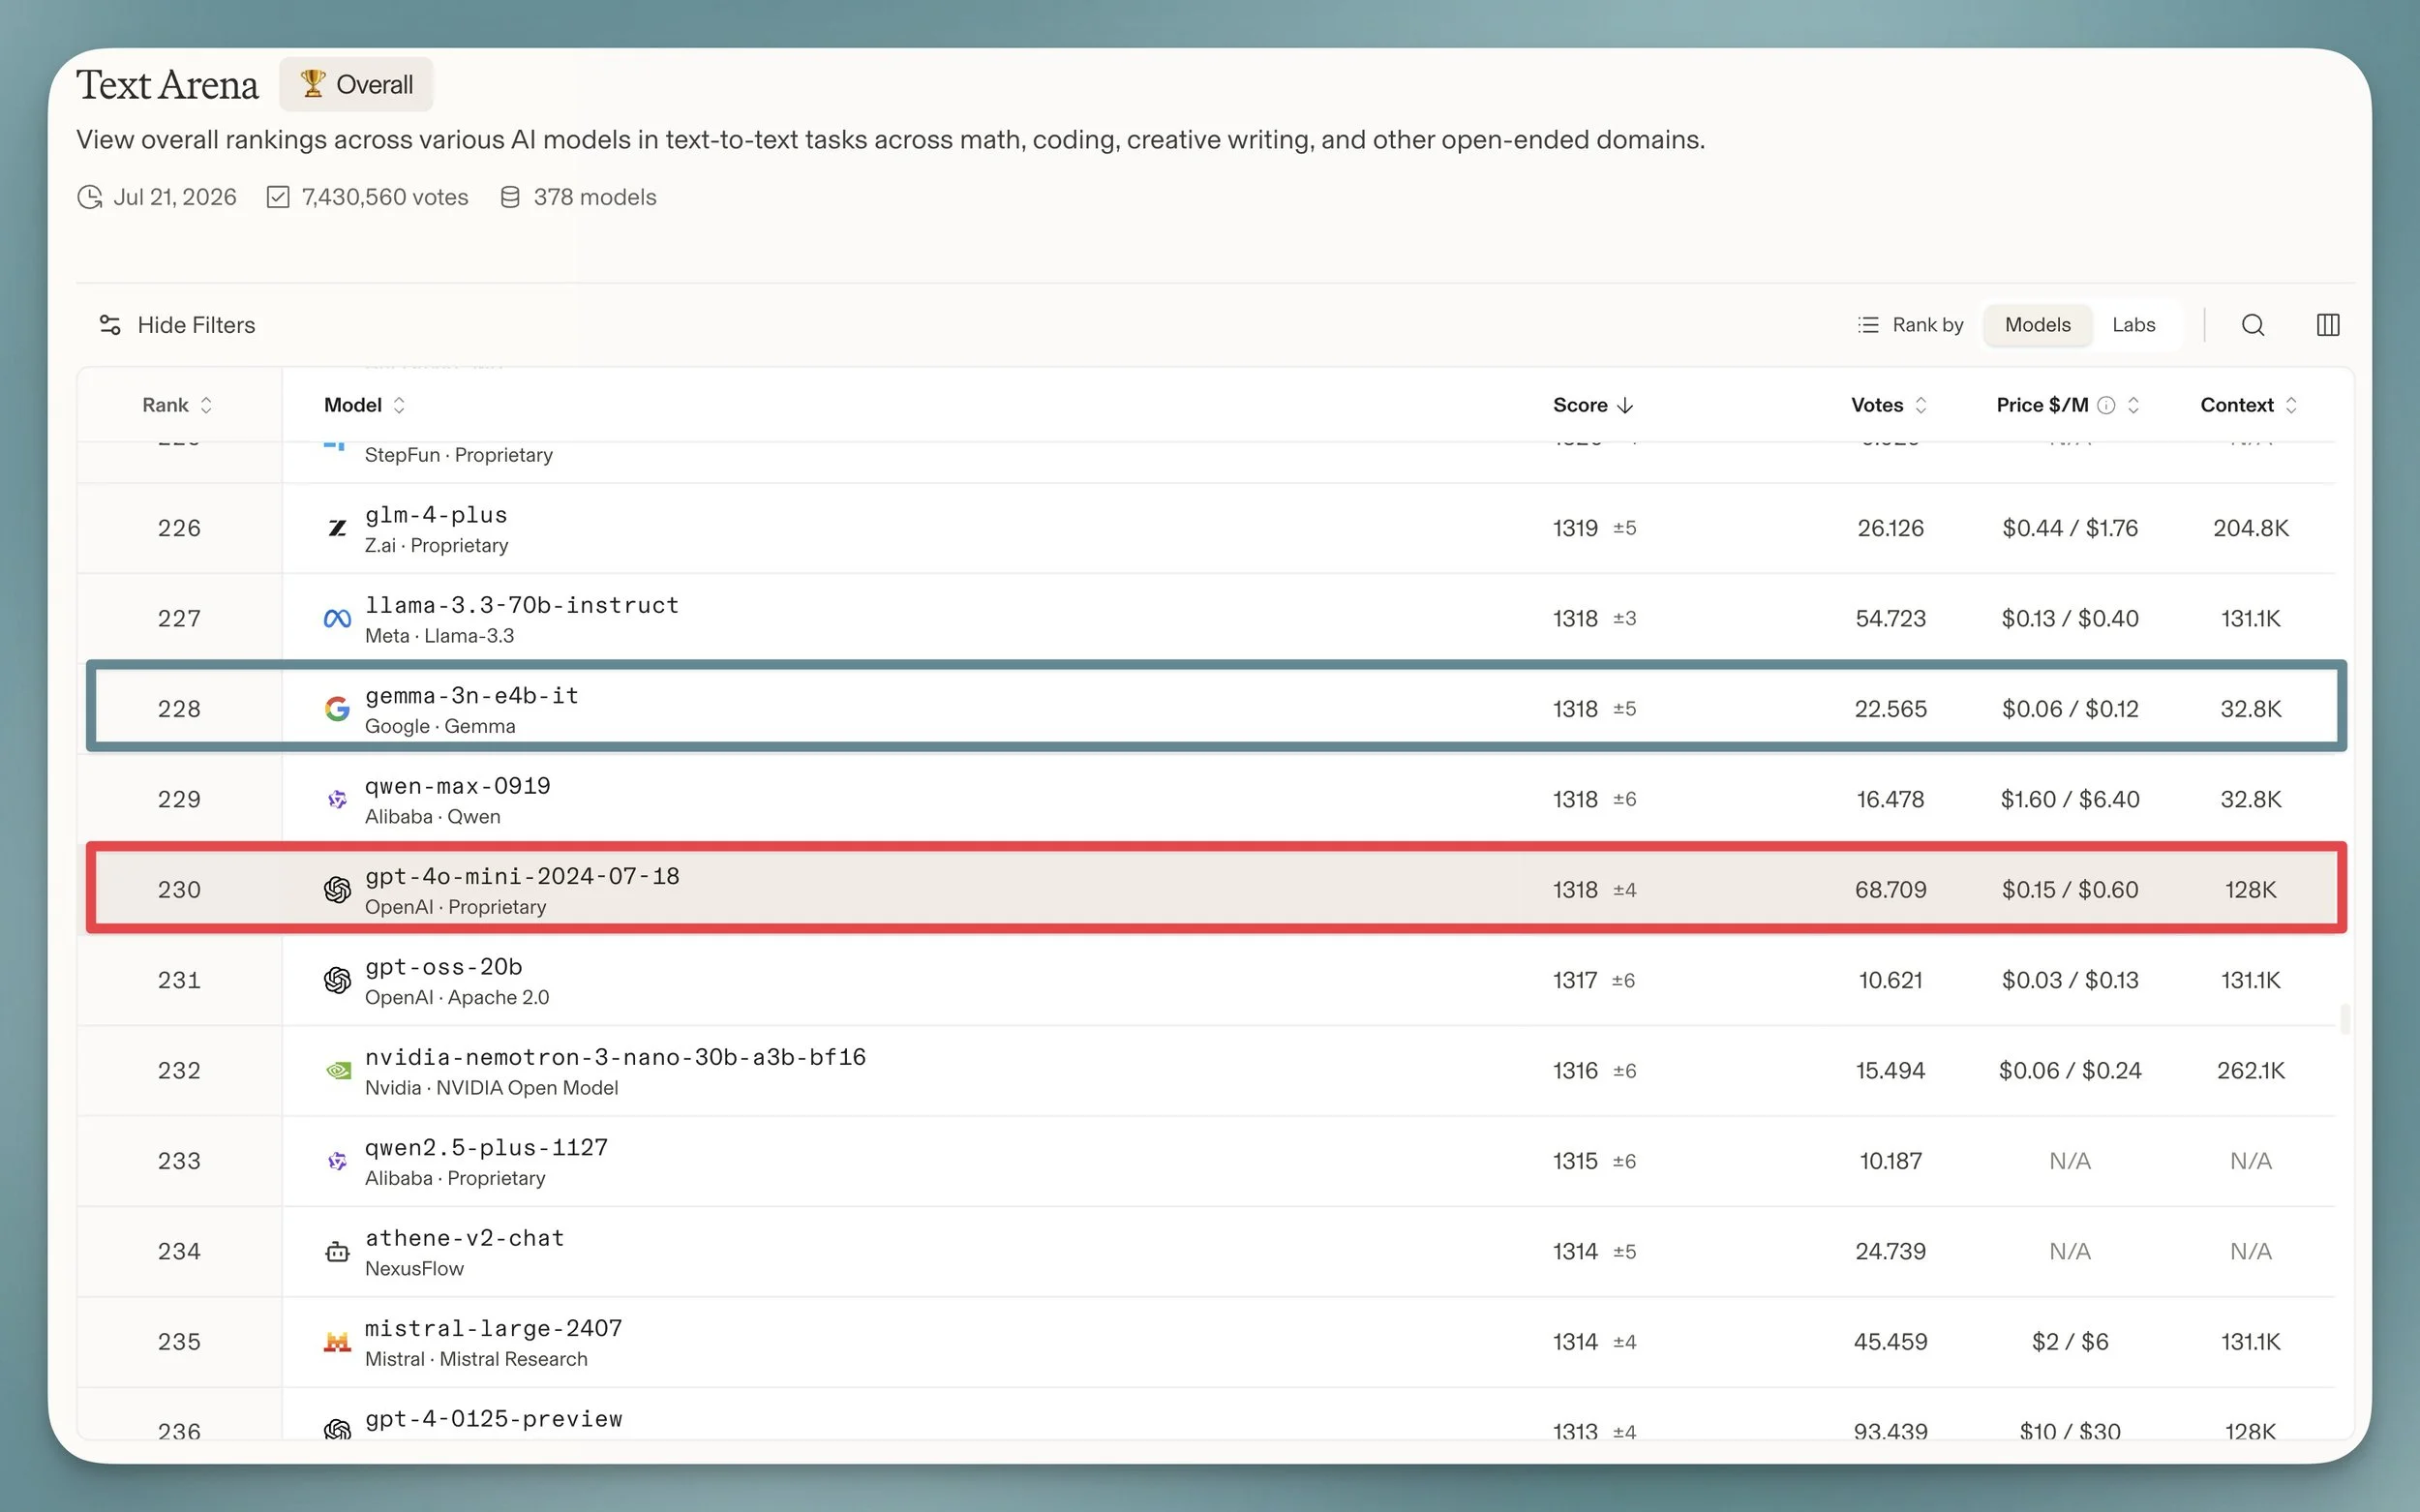Open the athene-v2-chat model link
Screen dimensions: 2420x1512
point(465,1238)
